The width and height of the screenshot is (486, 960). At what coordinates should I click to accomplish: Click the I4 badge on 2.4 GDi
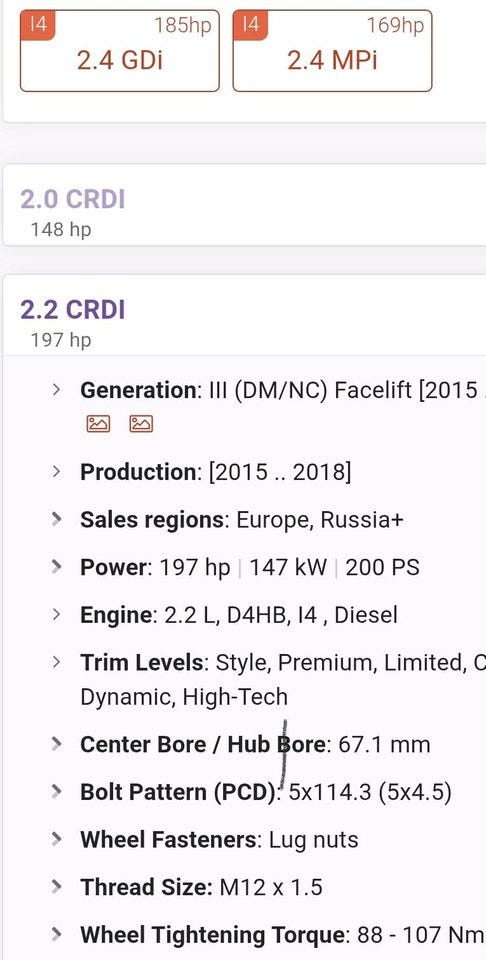[x=38, y=25]
